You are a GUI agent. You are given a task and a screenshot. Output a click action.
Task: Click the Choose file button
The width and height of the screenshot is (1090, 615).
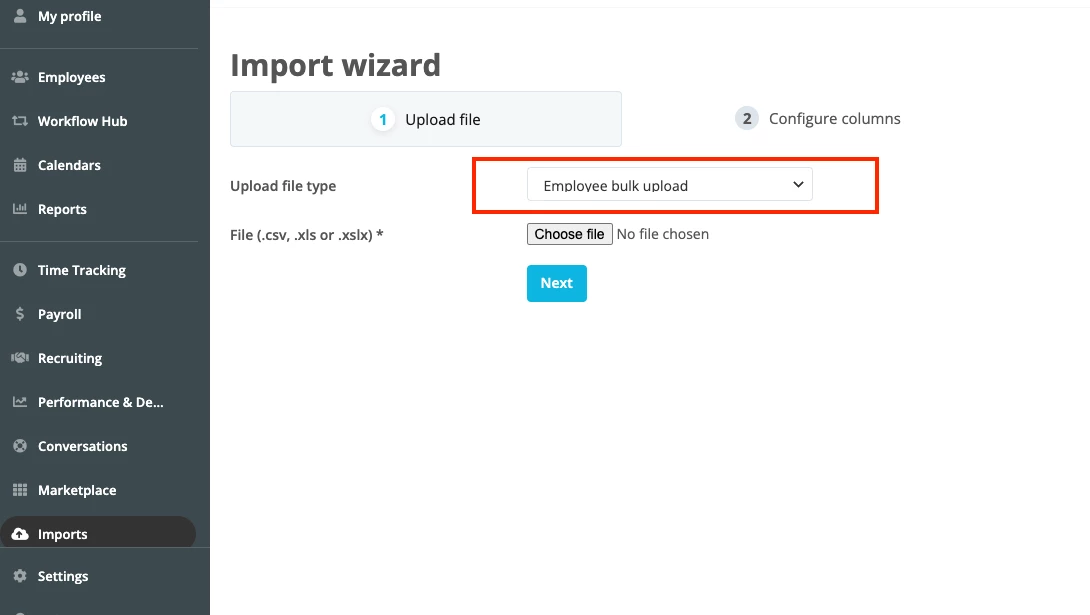click(569, 234)
